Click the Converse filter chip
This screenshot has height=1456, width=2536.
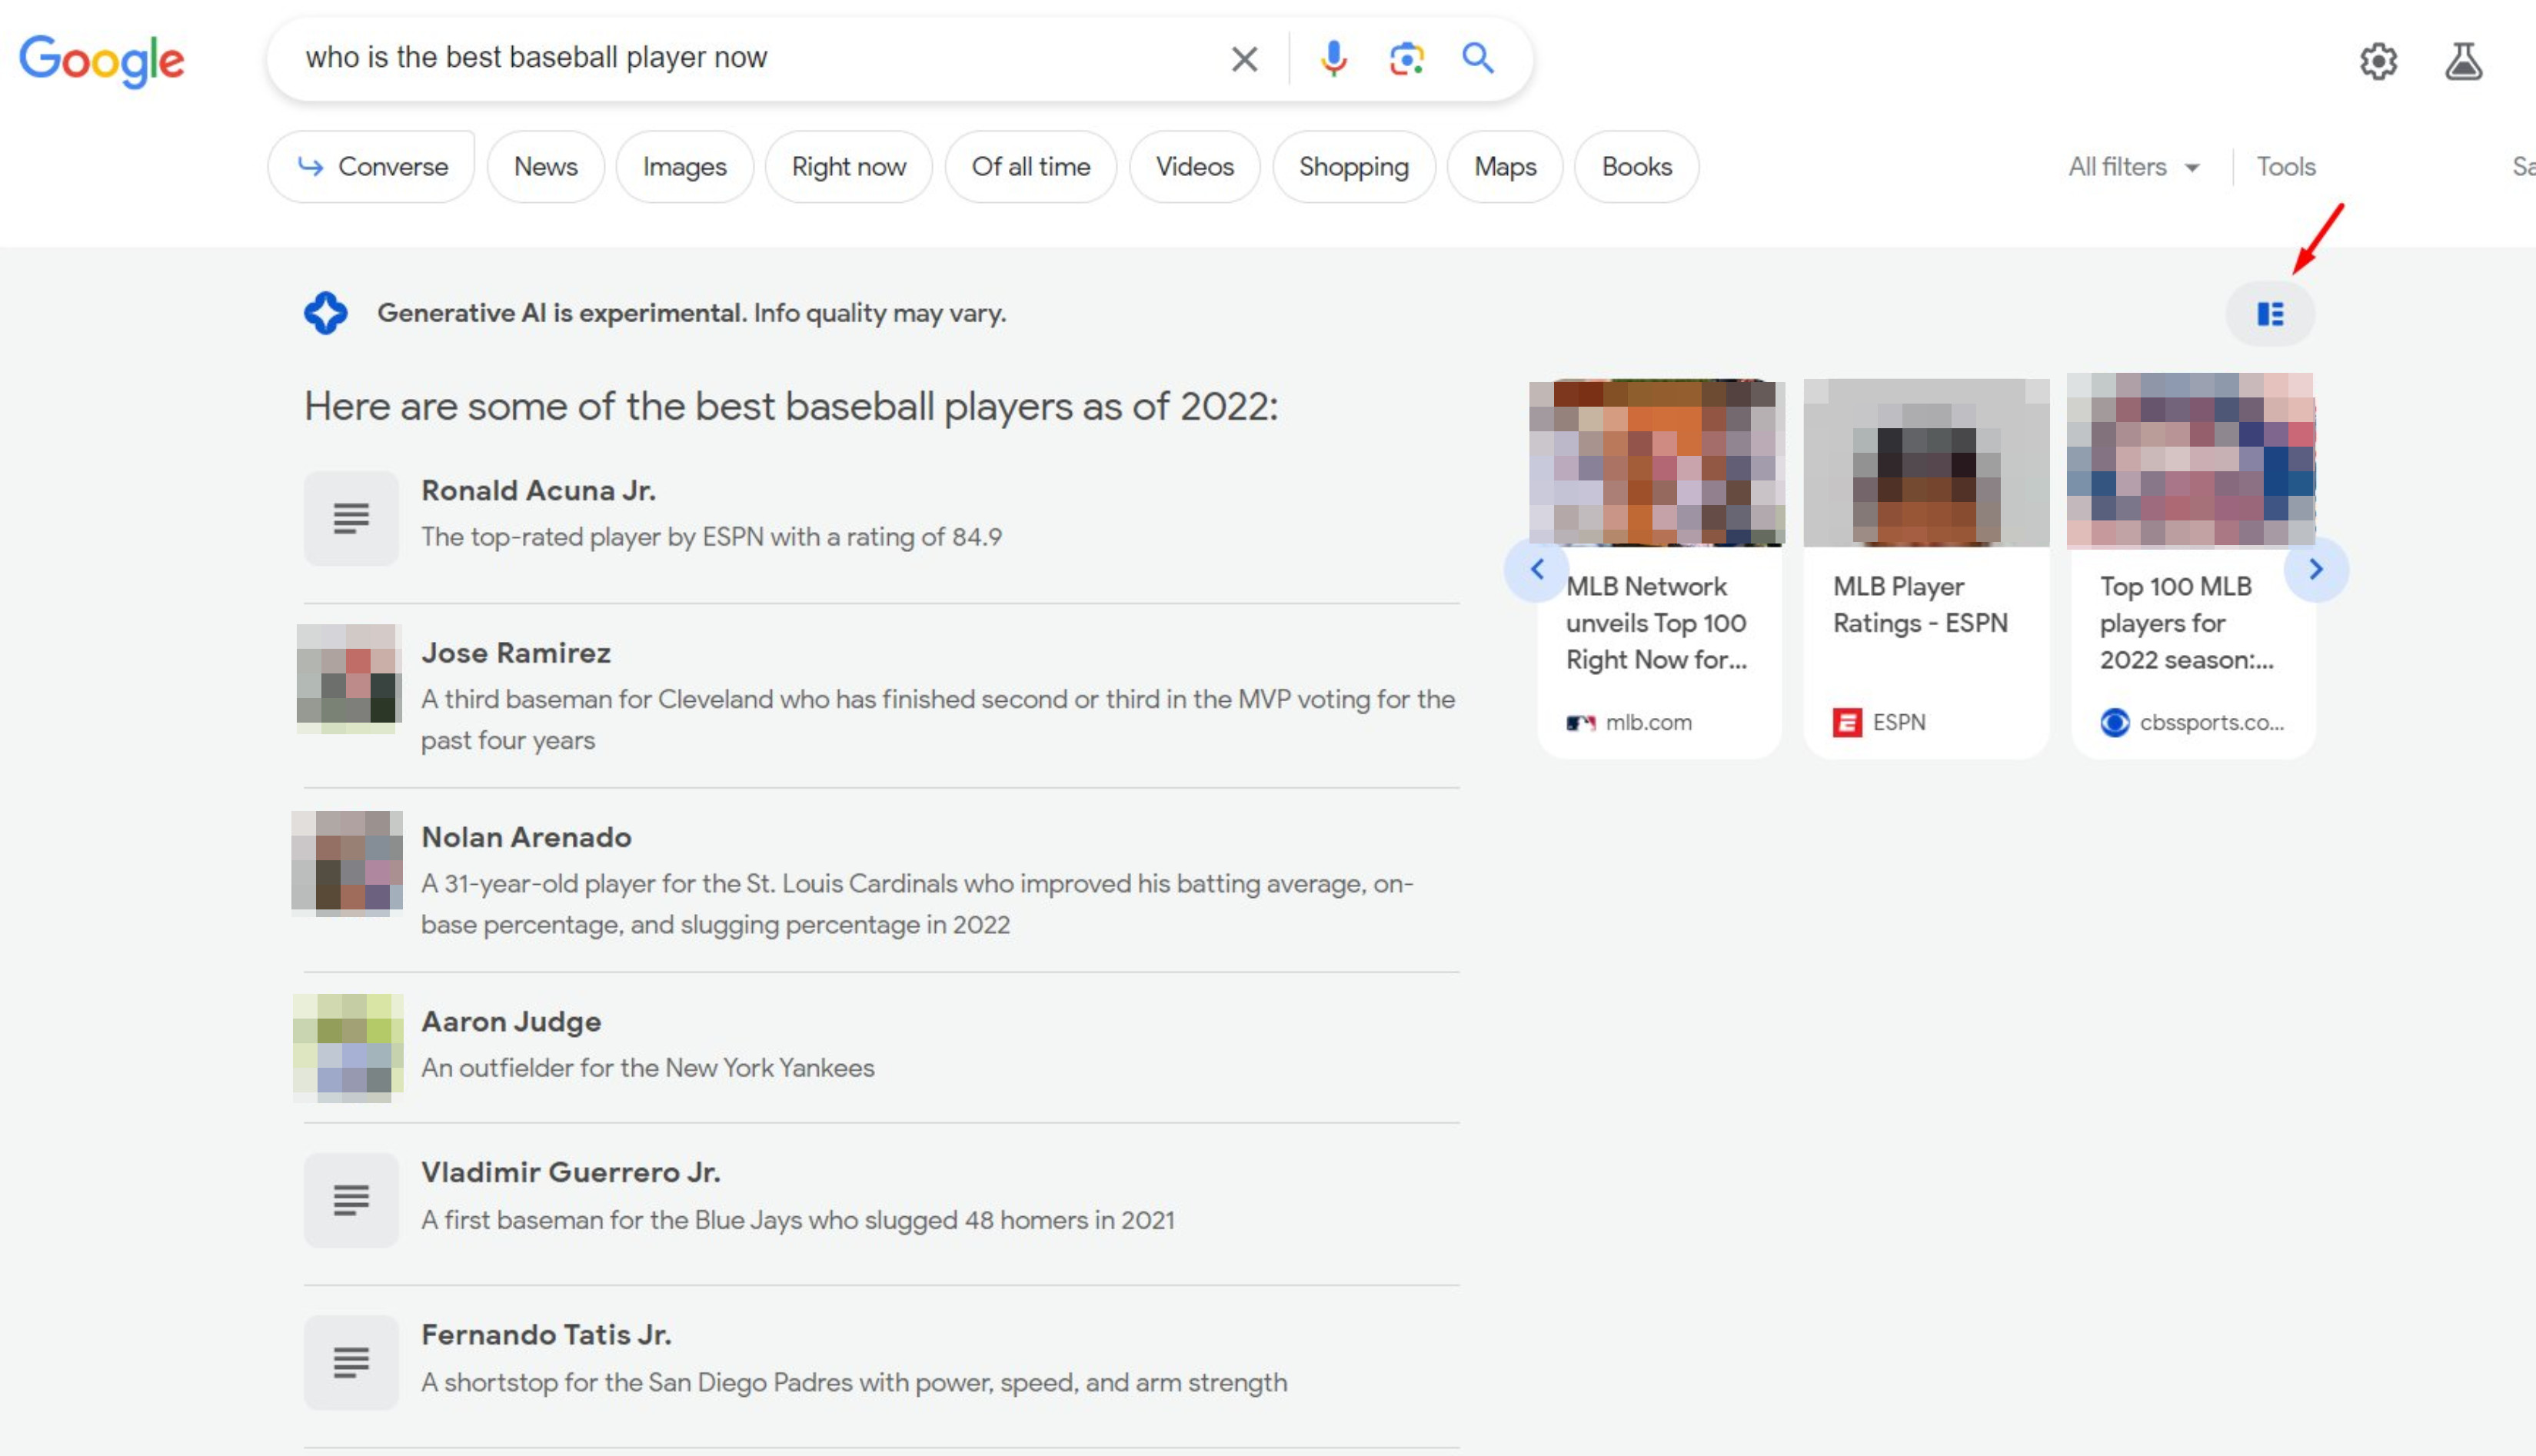click(371, 166)
